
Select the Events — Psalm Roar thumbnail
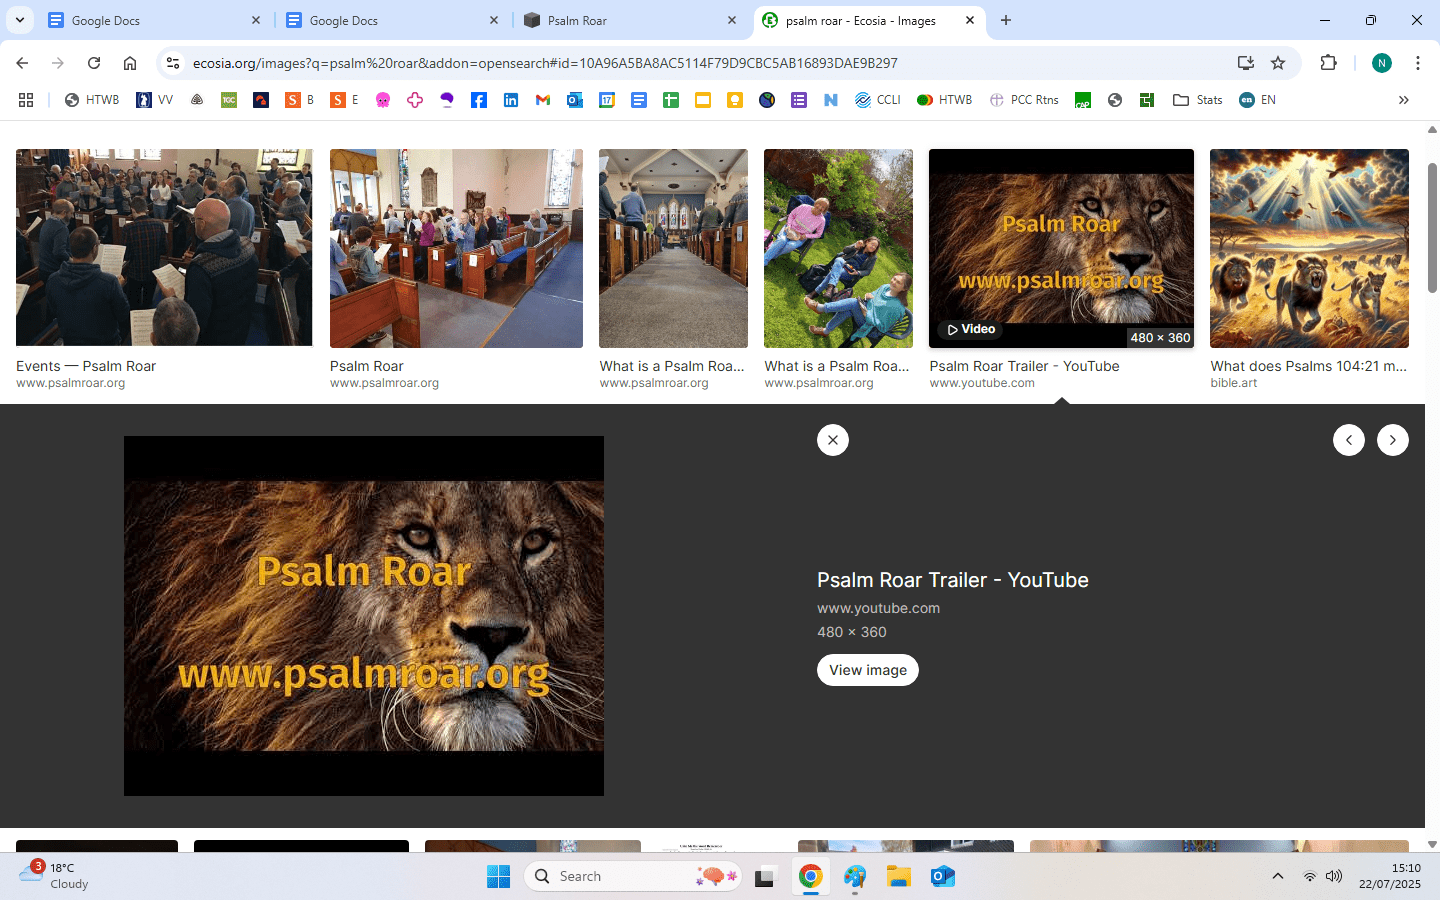pos(164,247)
